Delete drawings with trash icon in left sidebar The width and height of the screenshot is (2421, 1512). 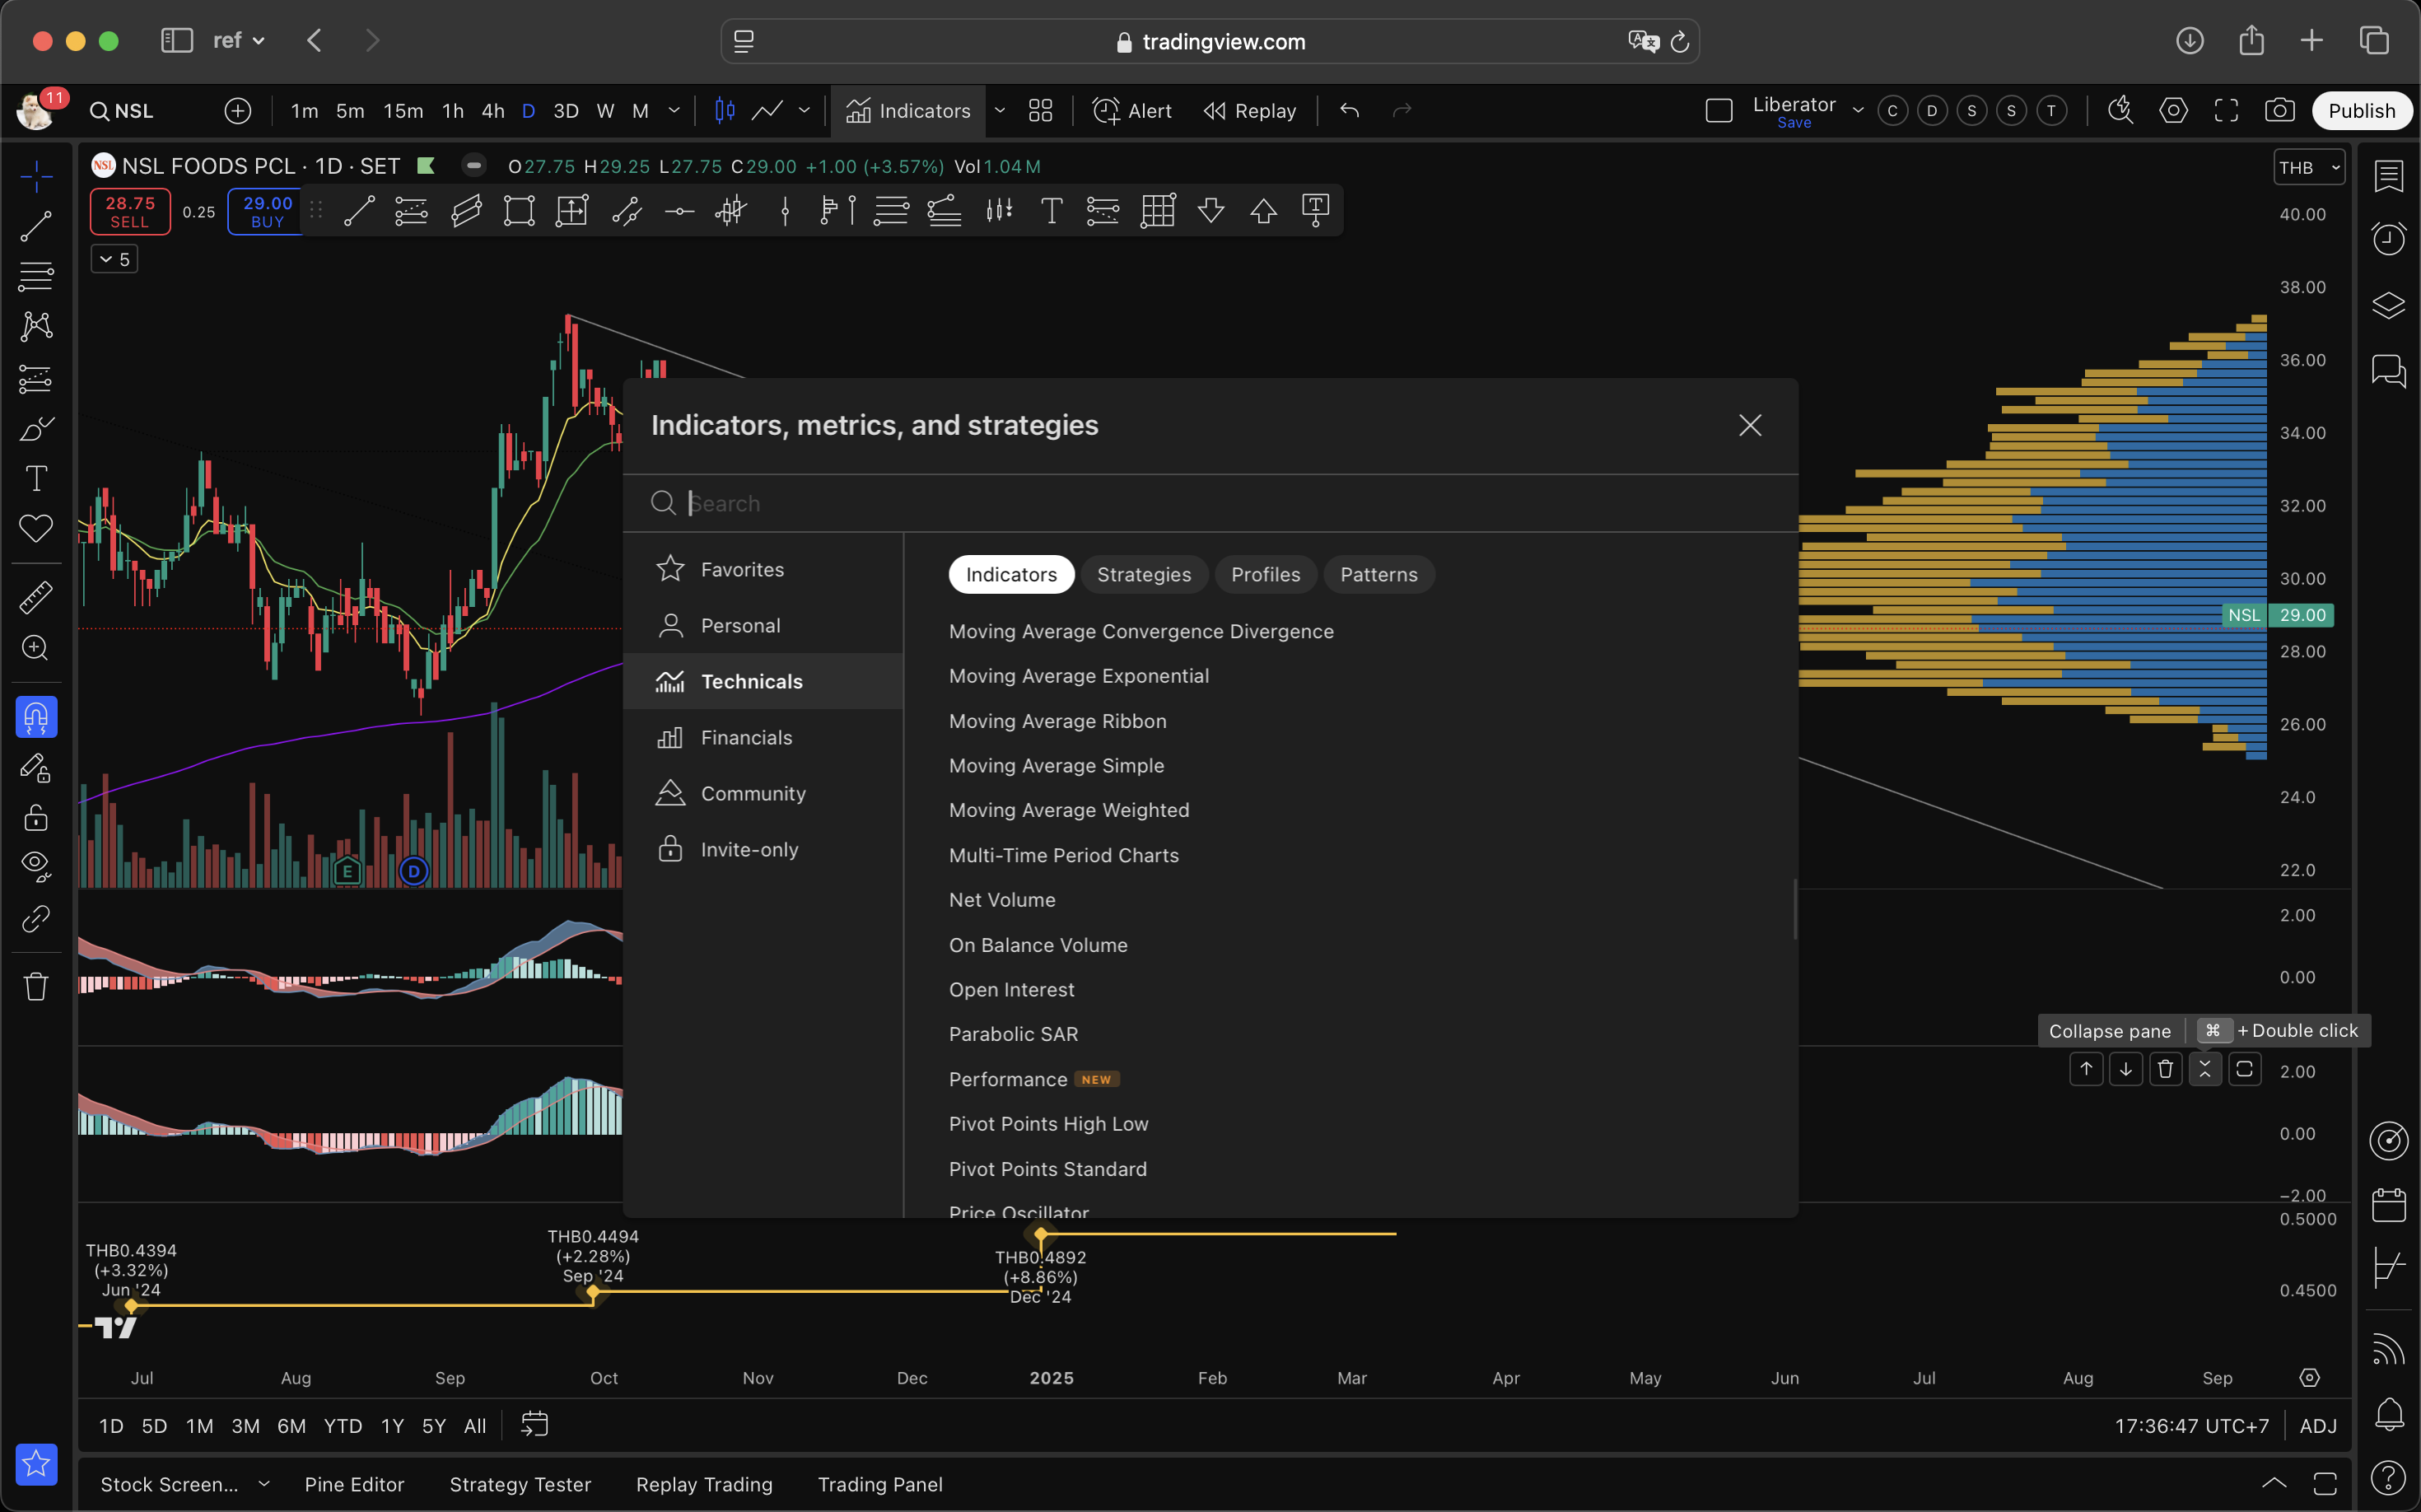pyautogui.click(x=36, y=987)
